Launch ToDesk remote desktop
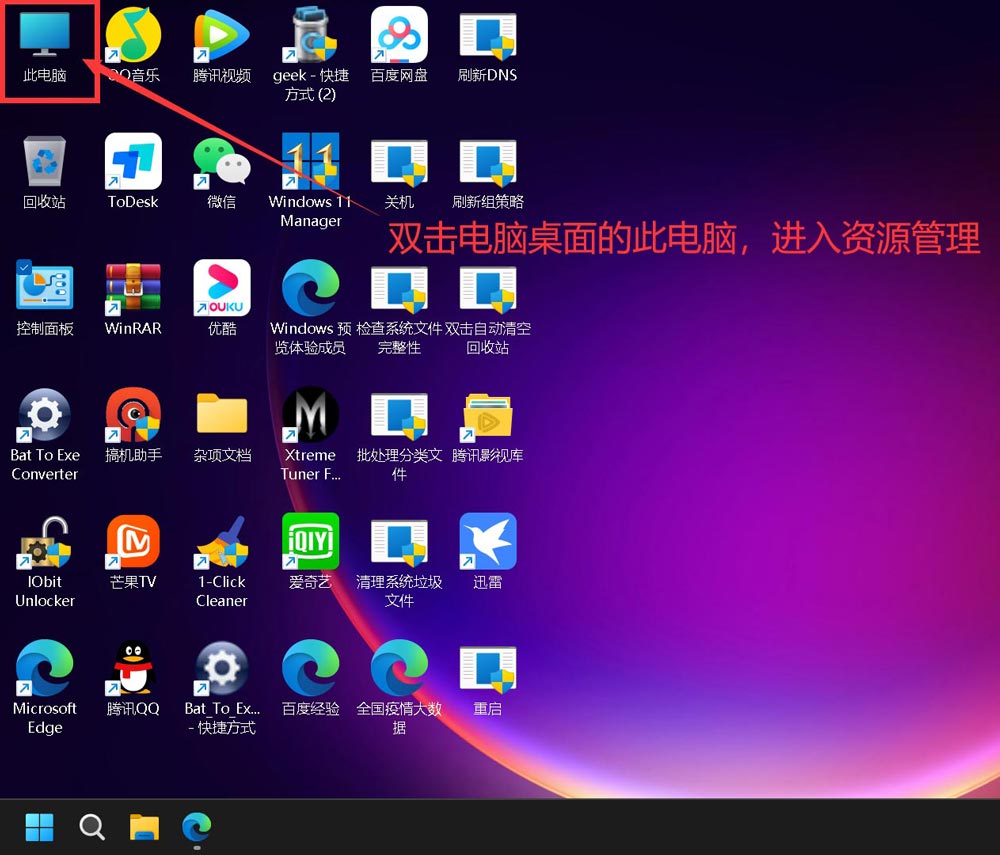 133,165
